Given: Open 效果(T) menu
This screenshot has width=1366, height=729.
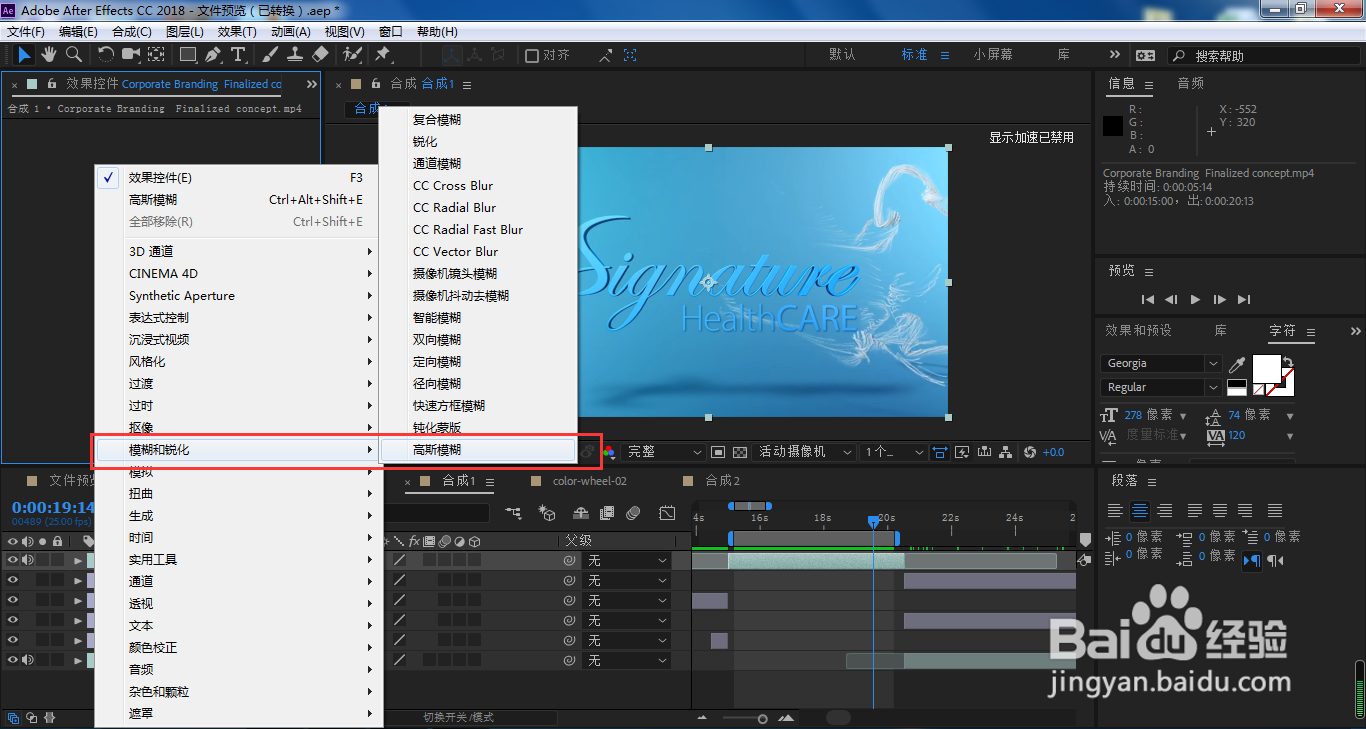Looking at the screenshot, I should point(237,32).
